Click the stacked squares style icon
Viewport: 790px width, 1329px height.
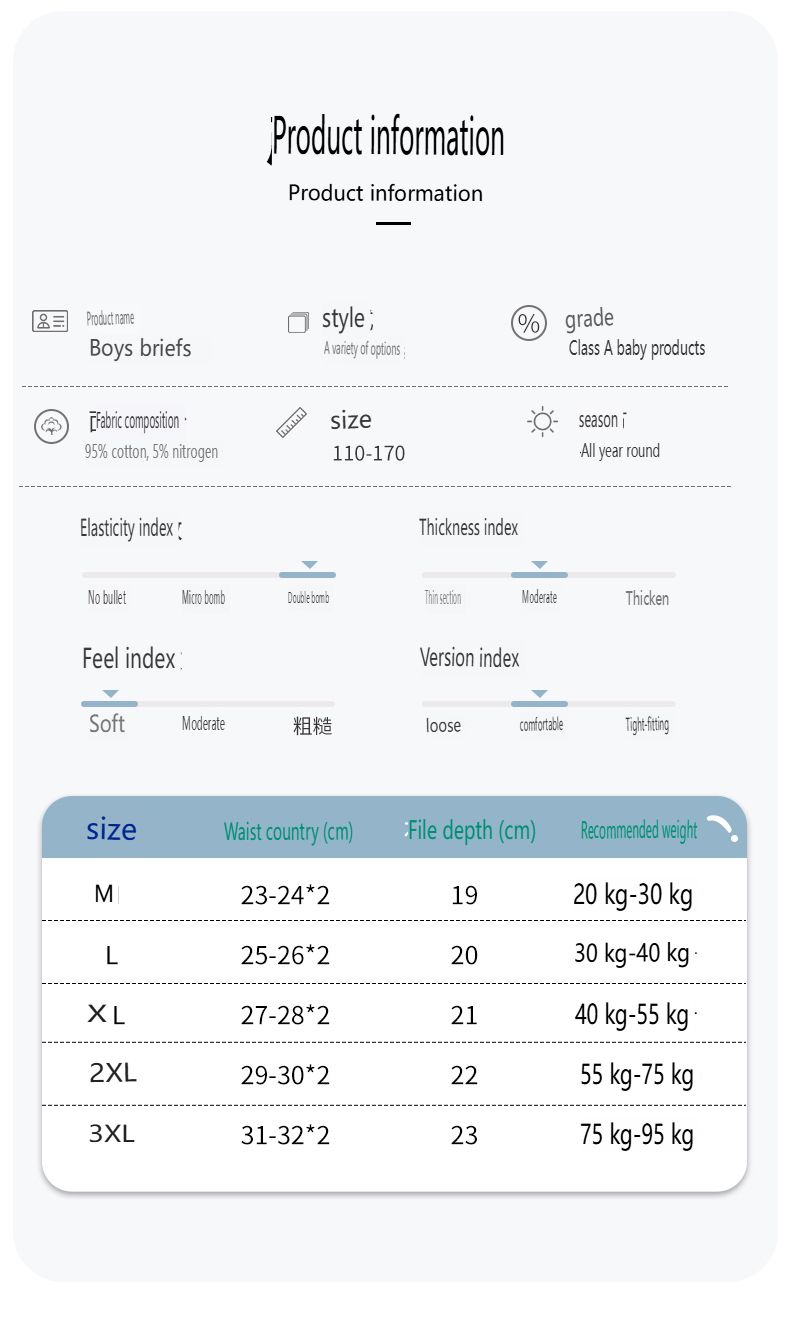click(x=298, y=322)
